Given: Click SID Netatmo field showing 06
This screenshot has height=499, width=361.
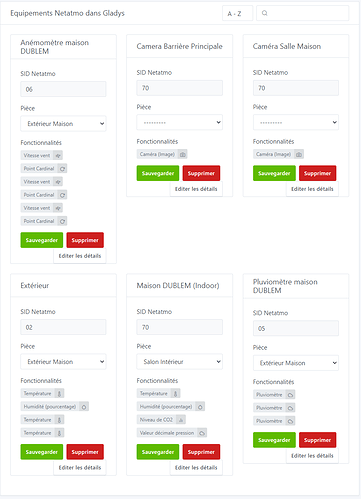Looking at the screenshot, I should pos(63,89).
